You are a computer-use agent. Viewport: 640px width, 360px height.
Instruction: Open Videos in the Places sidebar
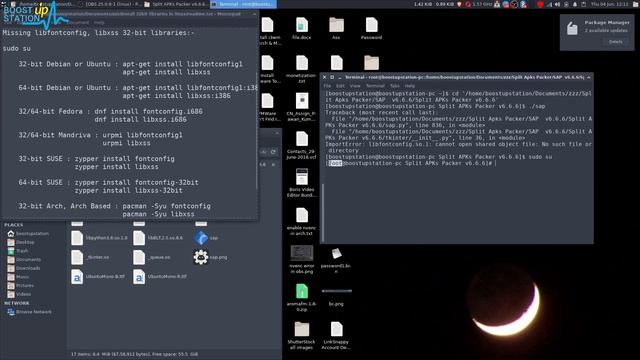tap(19, 294)
